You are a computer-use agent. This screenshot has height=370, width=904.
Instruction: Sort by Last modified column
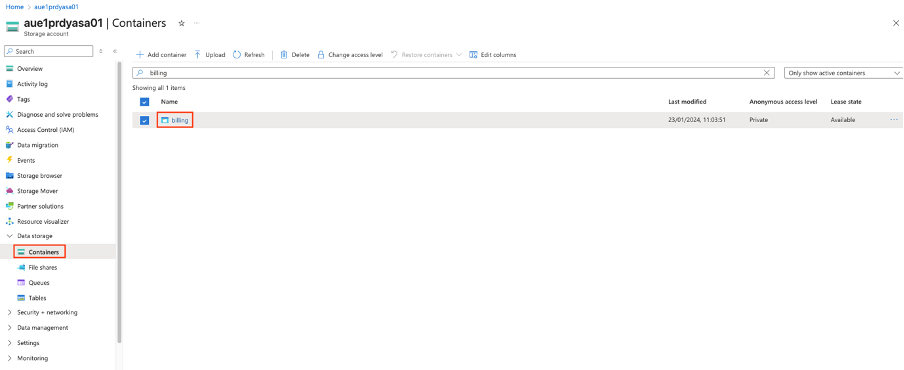[x=687, y=101]
